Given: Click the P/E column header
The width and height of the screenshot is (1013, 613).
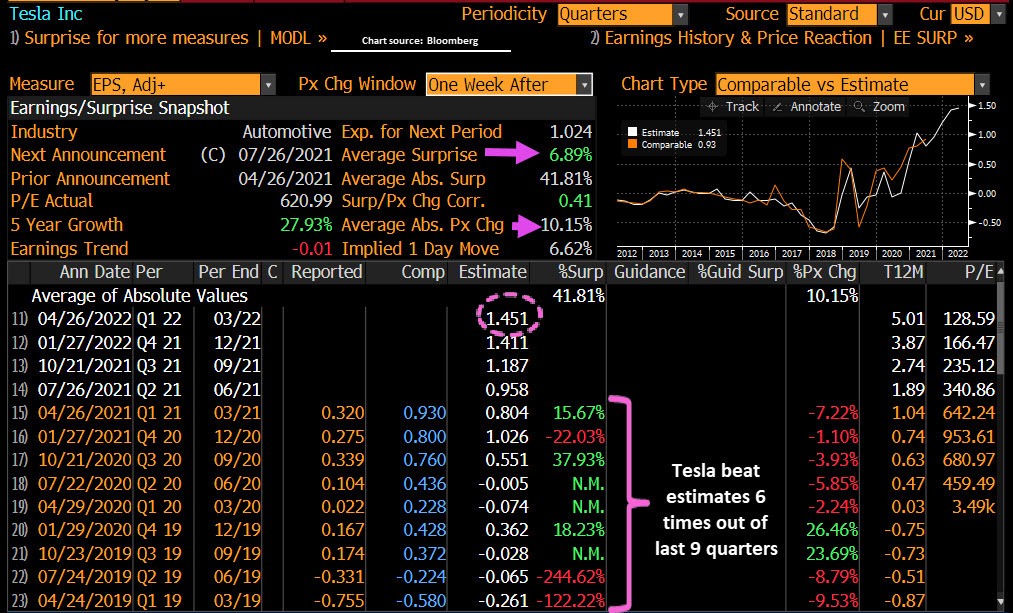Looking at the screenshot, I should point(980,272).
